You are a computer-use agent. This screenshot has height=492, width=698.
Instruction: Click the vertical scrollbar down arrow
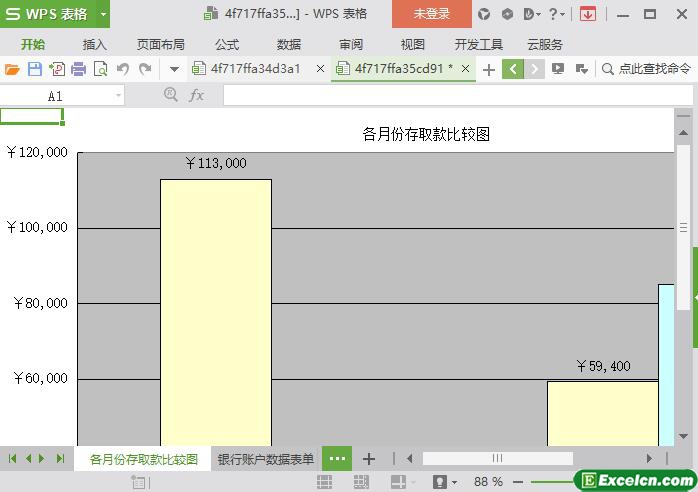(683, 436)
